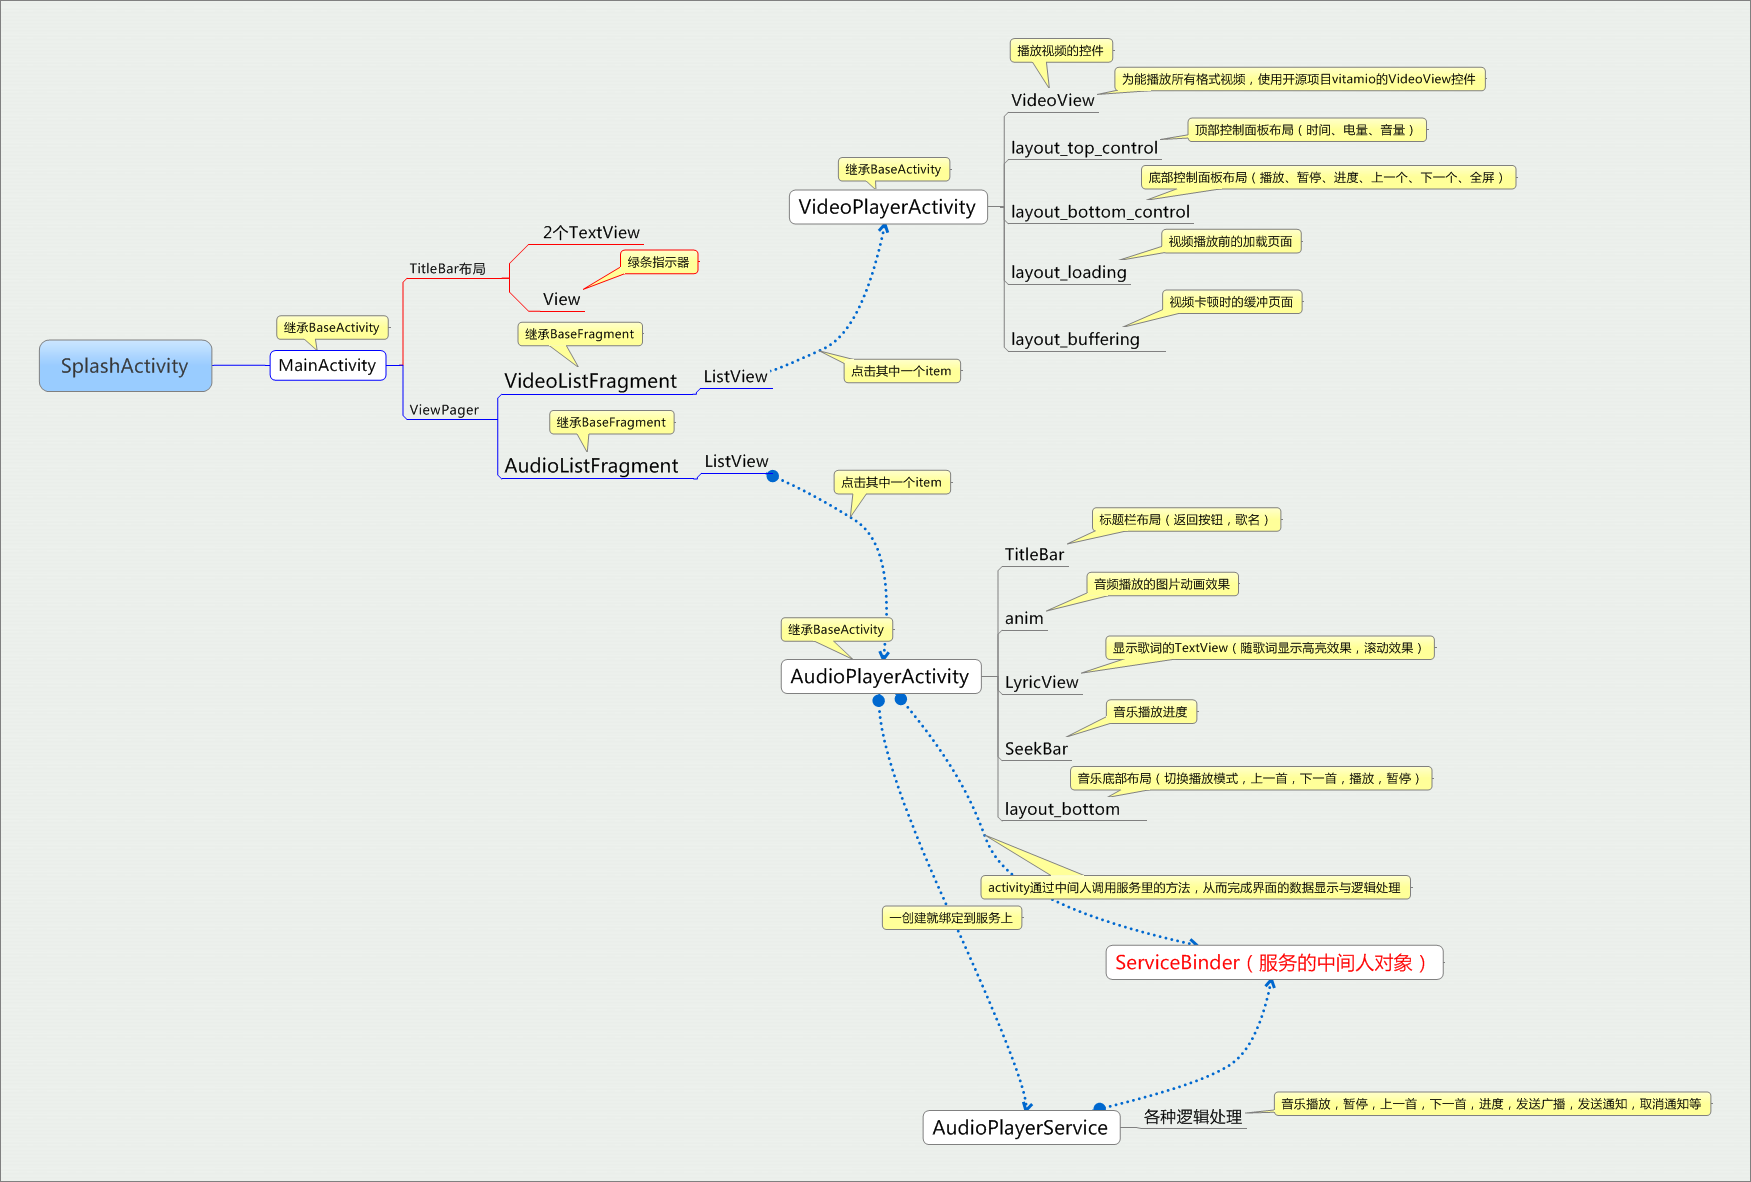Click the 播放视频的控件 callout
This screenshot has height=1182, width=1751.
coord(1061,51)
